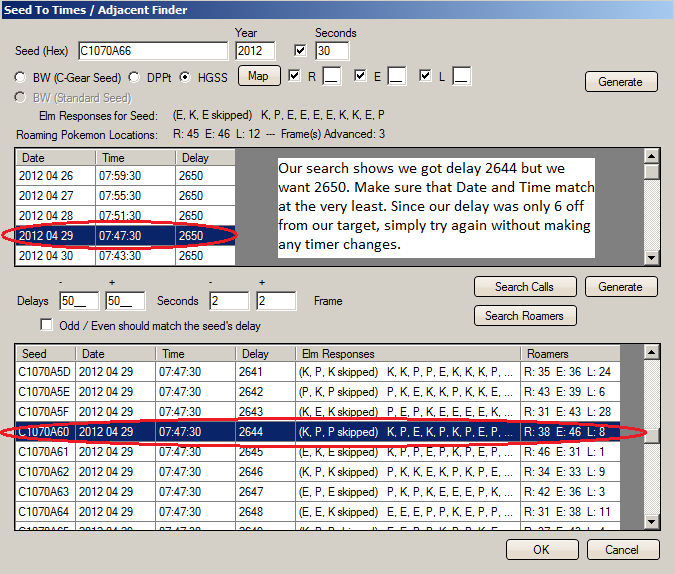Enable Odd / Even should match seed's delay

point(46,325)
